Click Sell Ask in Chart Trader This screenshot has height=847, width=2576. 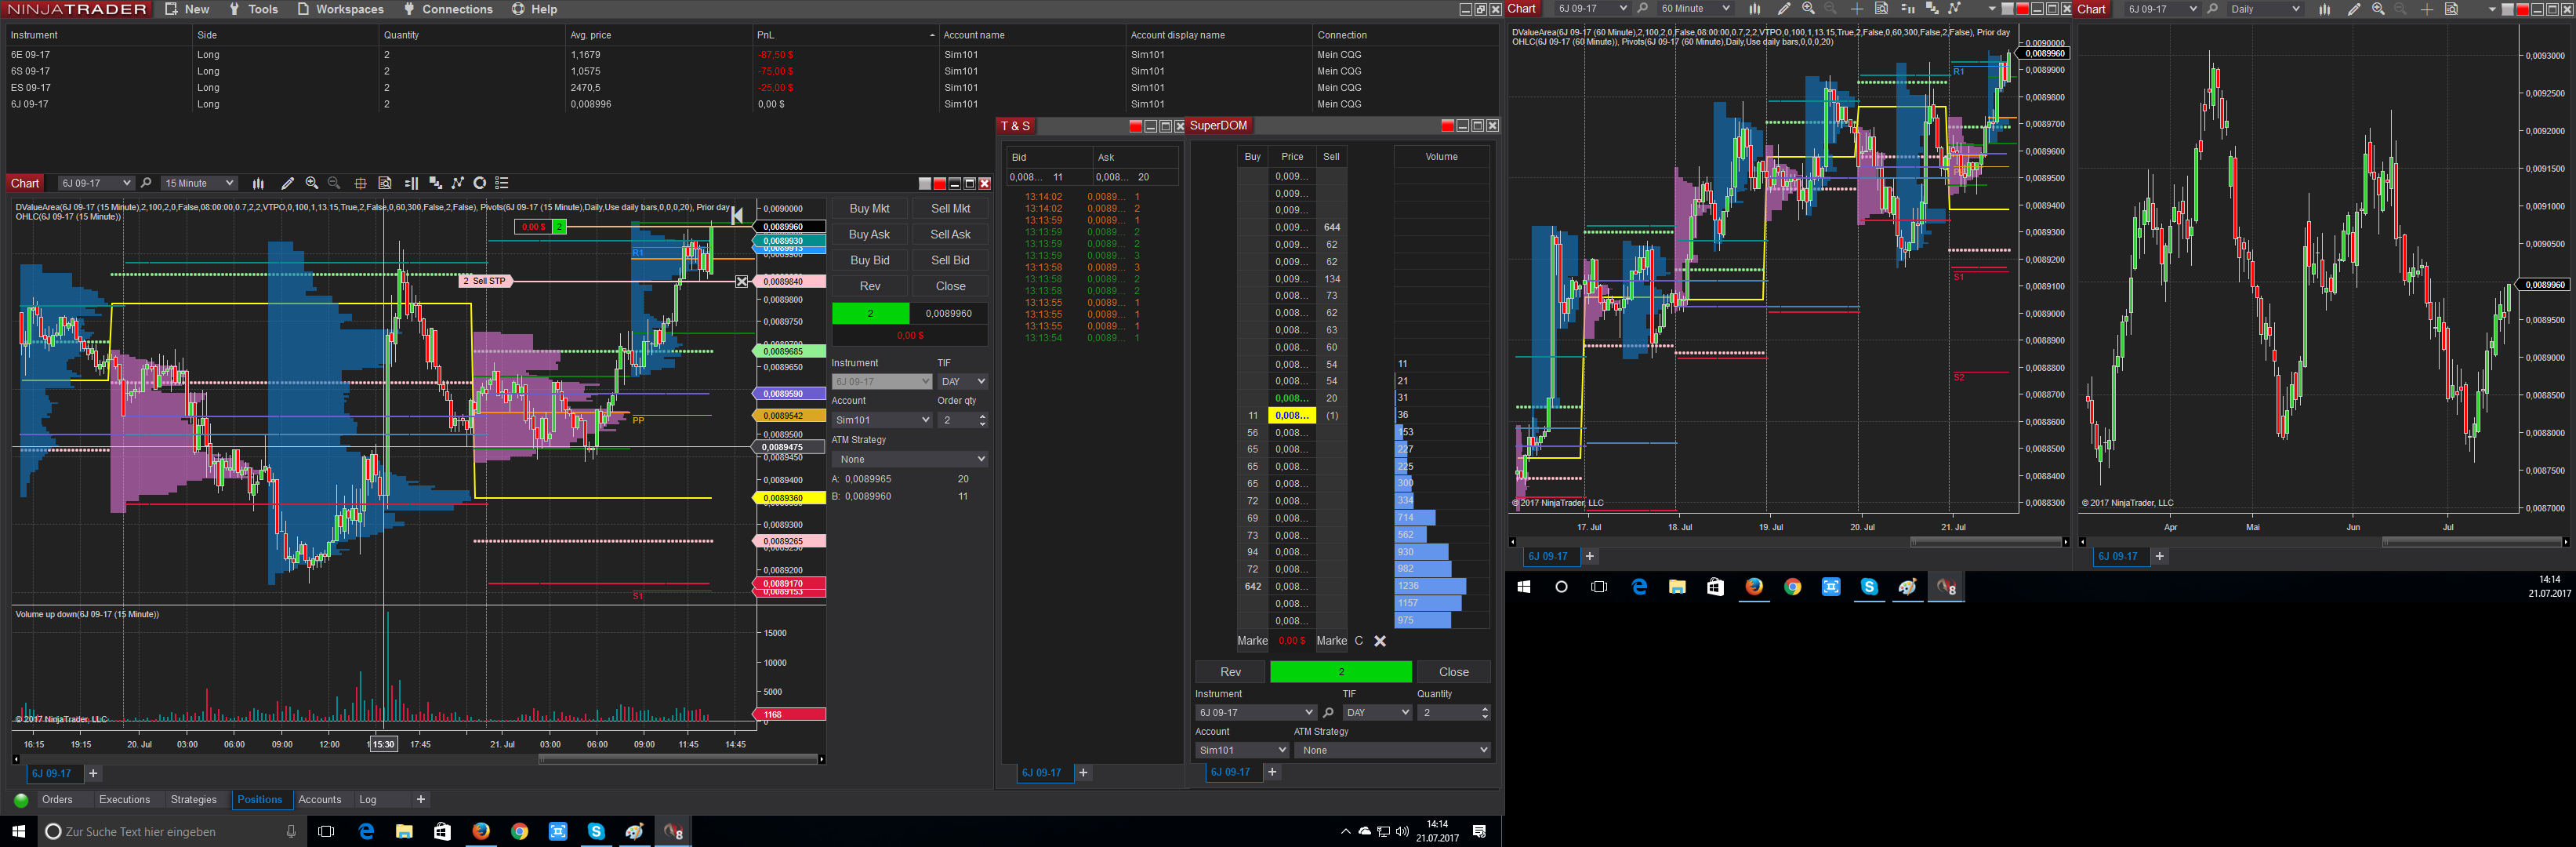(951, 235)
